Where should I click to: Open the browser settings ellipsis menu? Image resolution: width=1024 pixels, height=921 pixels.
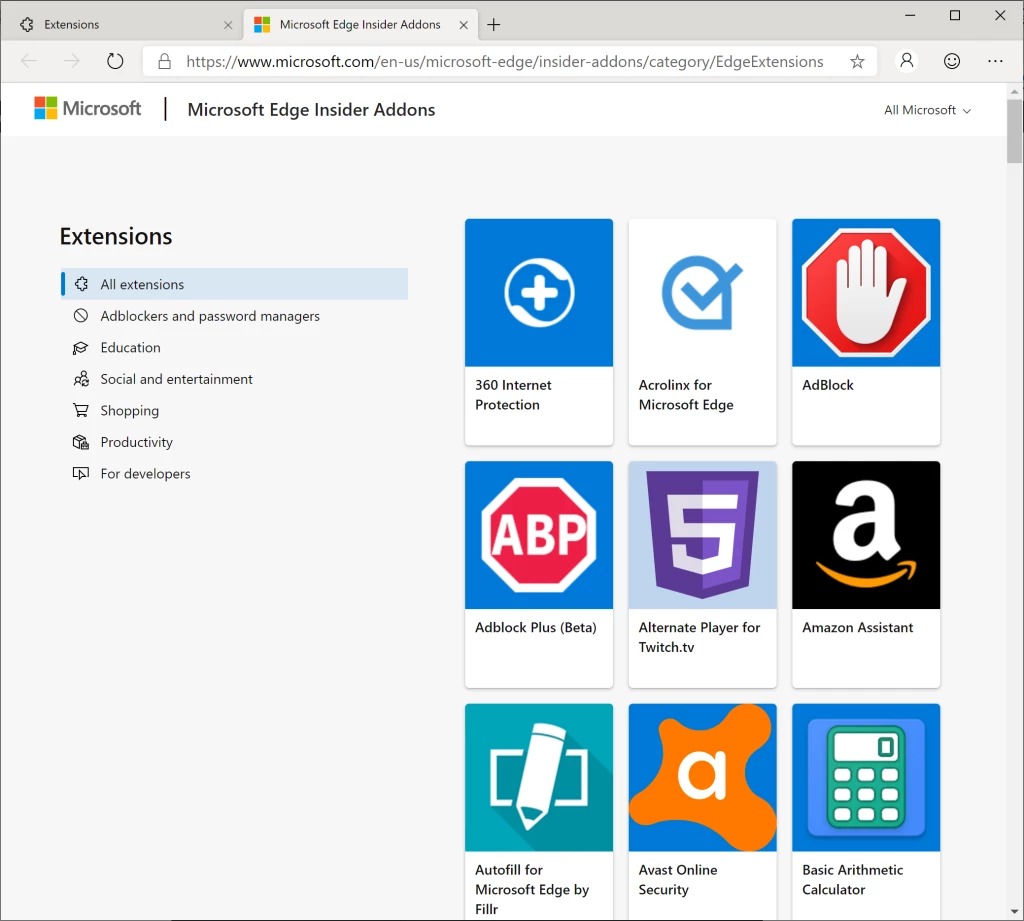point(995,62)
